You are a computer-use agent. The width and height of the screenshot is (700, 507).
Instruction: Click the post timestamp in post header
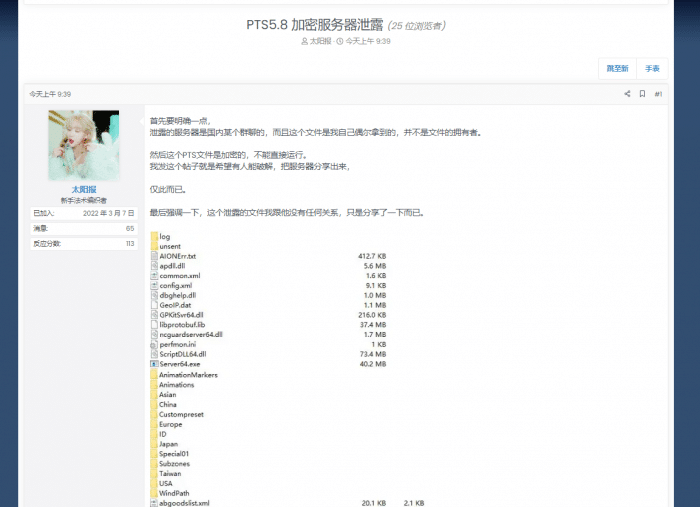tap(50, 94)
